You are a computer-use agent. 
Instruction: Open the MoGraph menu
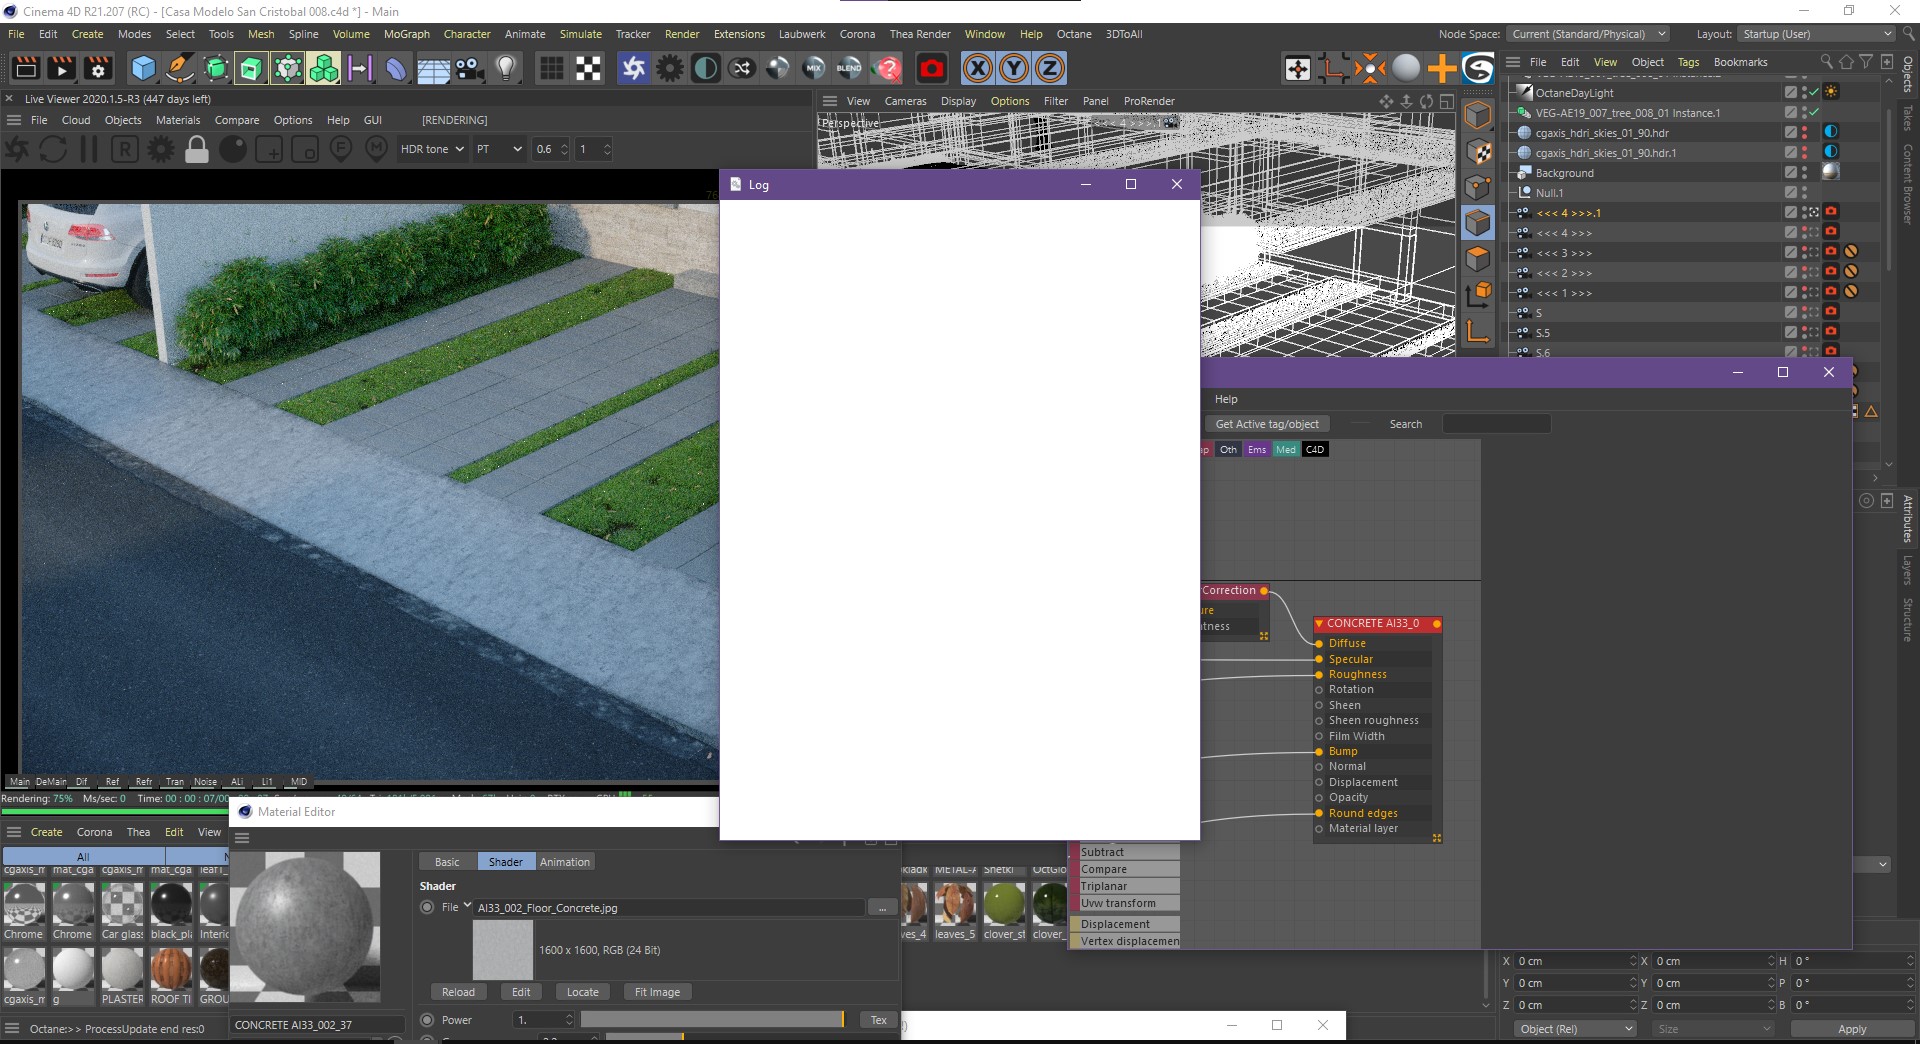(x=407, y=34)
